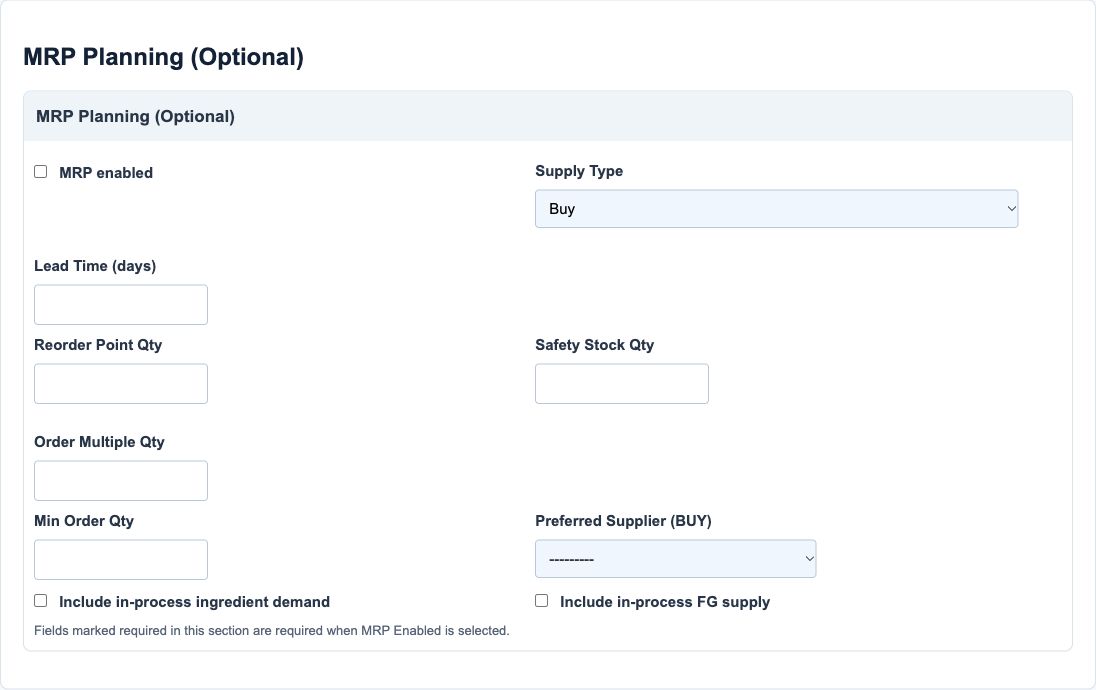Open the Preferred Supplier (BUY) dropdown

coord(676,559)
